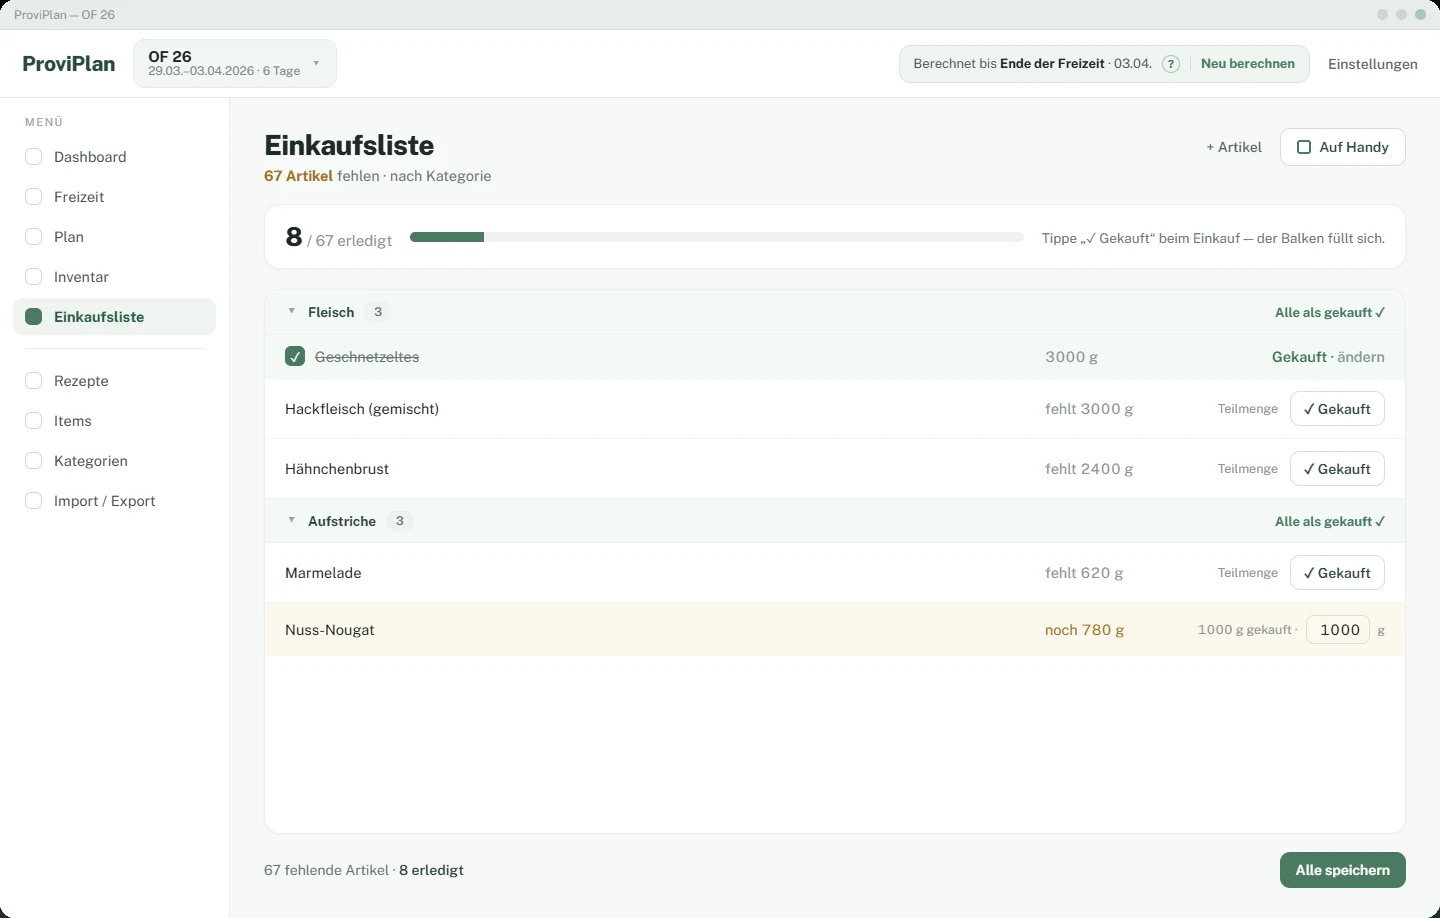Click Teilmenge for Hähnchenbrust
The image size is (1440, 918).
point(1248,469)
